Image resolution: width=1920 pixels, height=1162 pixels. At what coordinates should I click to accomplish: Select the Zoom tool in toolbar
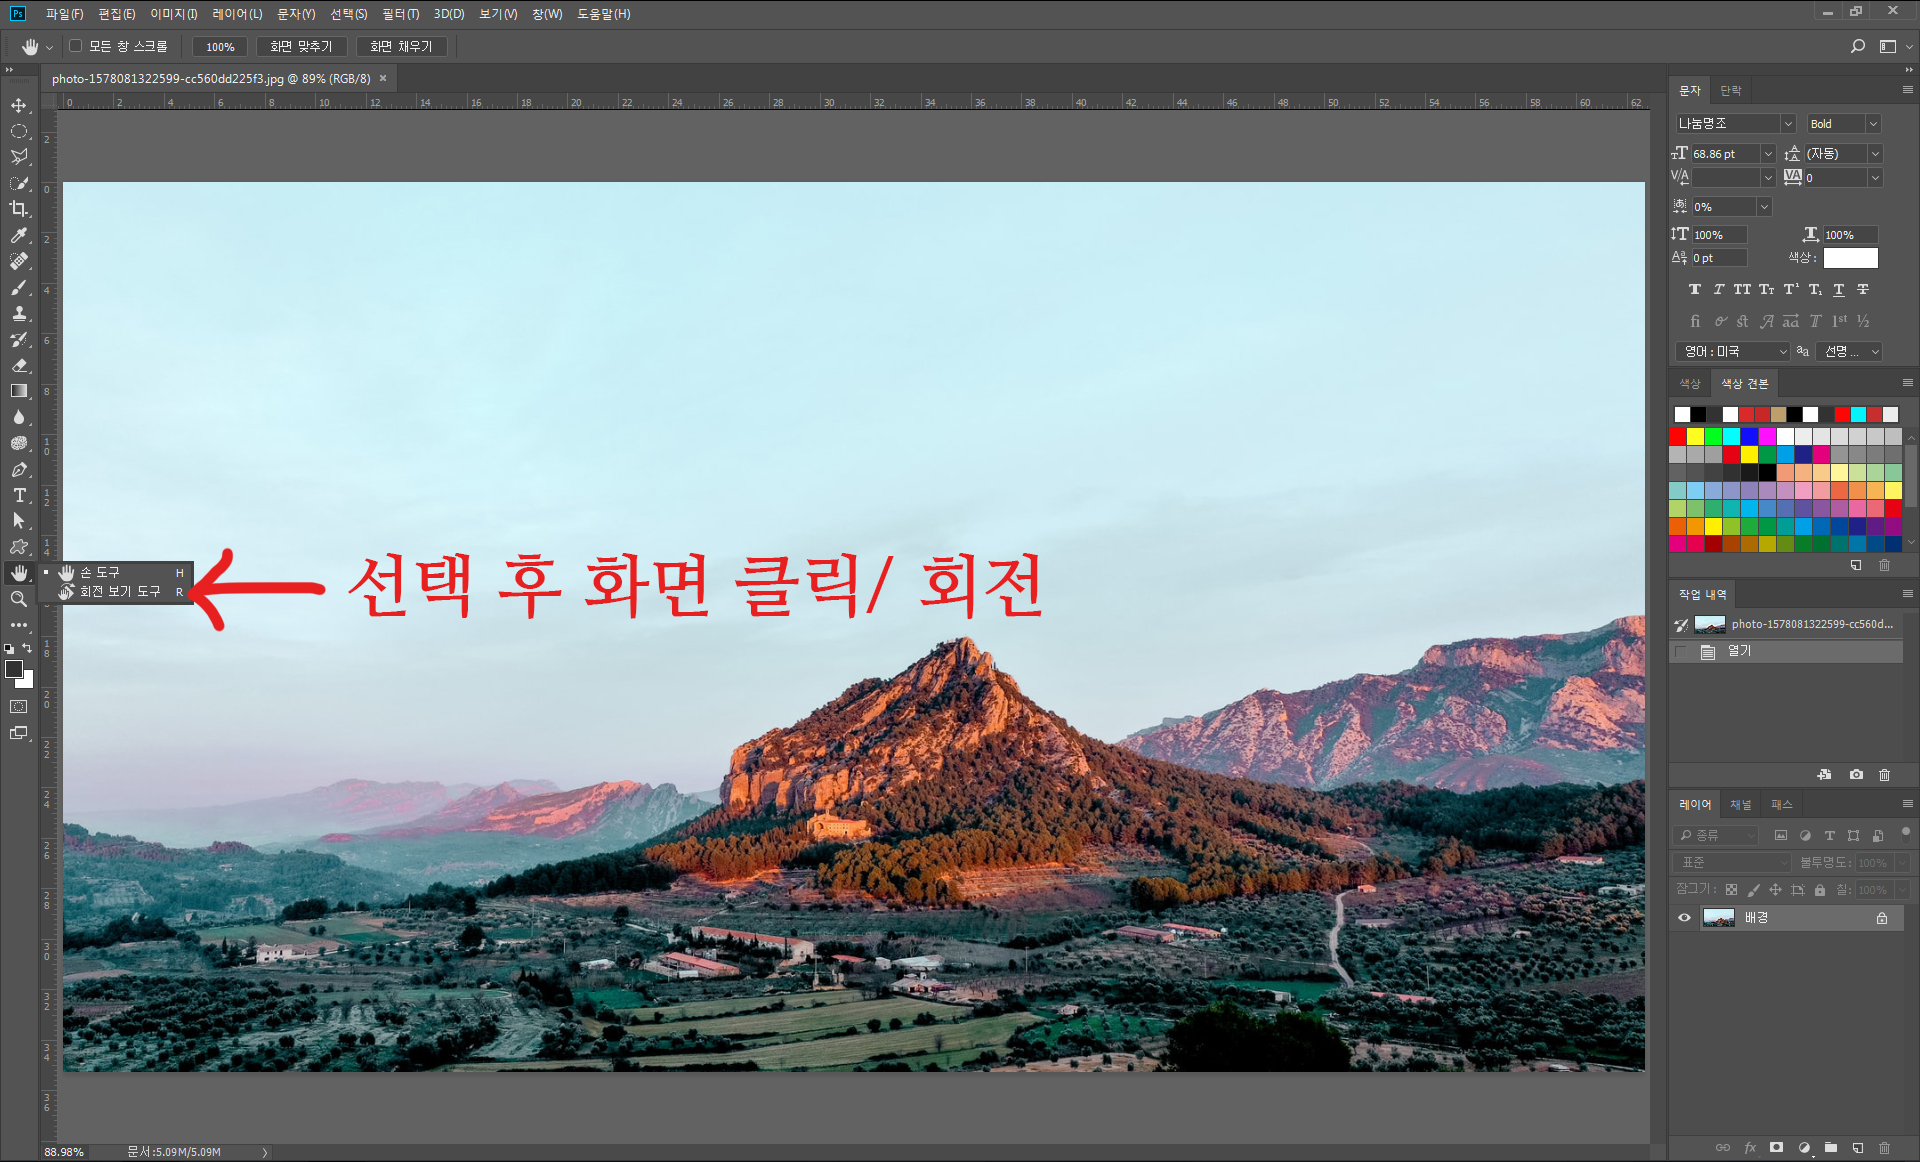tap(19, 599)
